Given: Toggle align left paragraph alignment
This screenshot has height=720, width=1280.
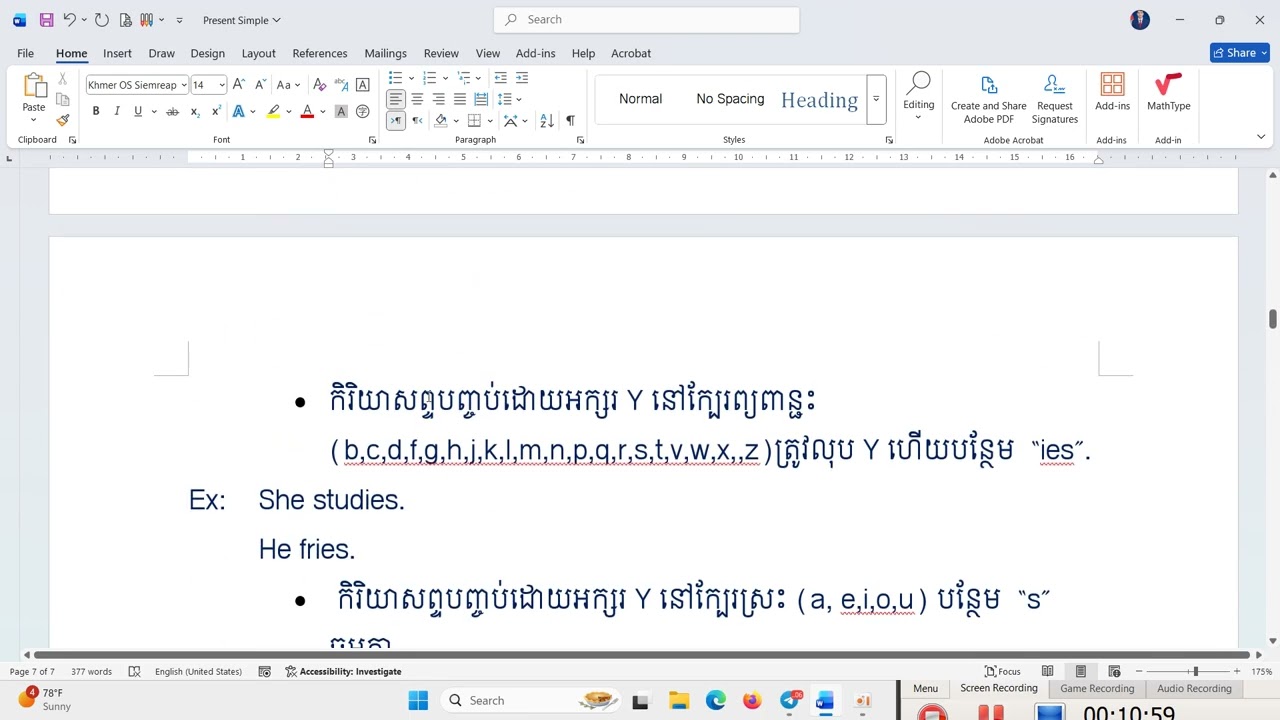Looking at the screenshot, I should [x=396, y=99].
